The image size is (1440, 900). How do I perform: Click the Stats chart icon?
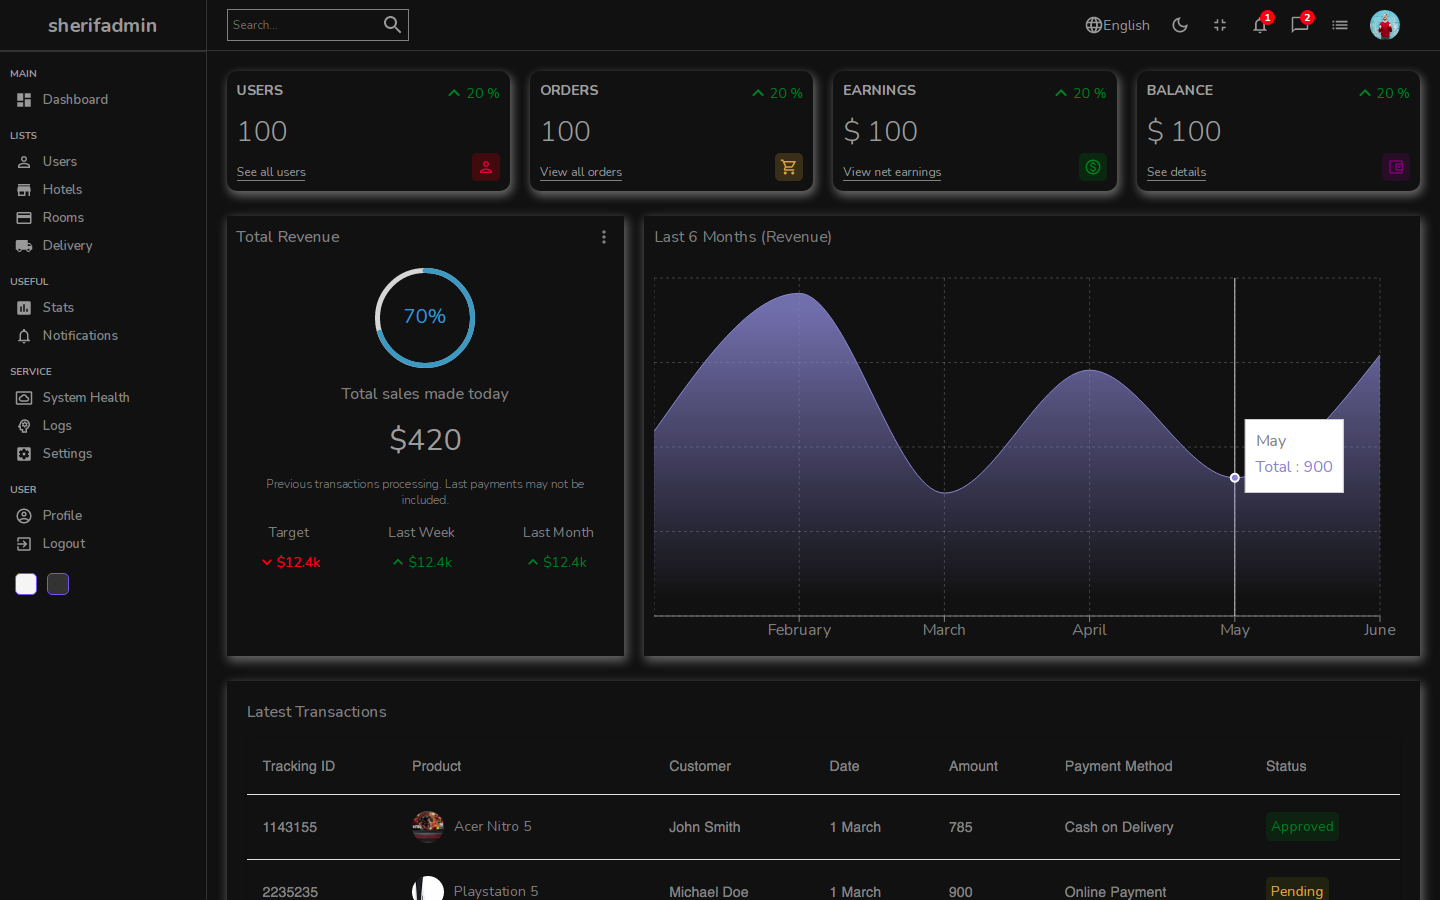(24, 308)
